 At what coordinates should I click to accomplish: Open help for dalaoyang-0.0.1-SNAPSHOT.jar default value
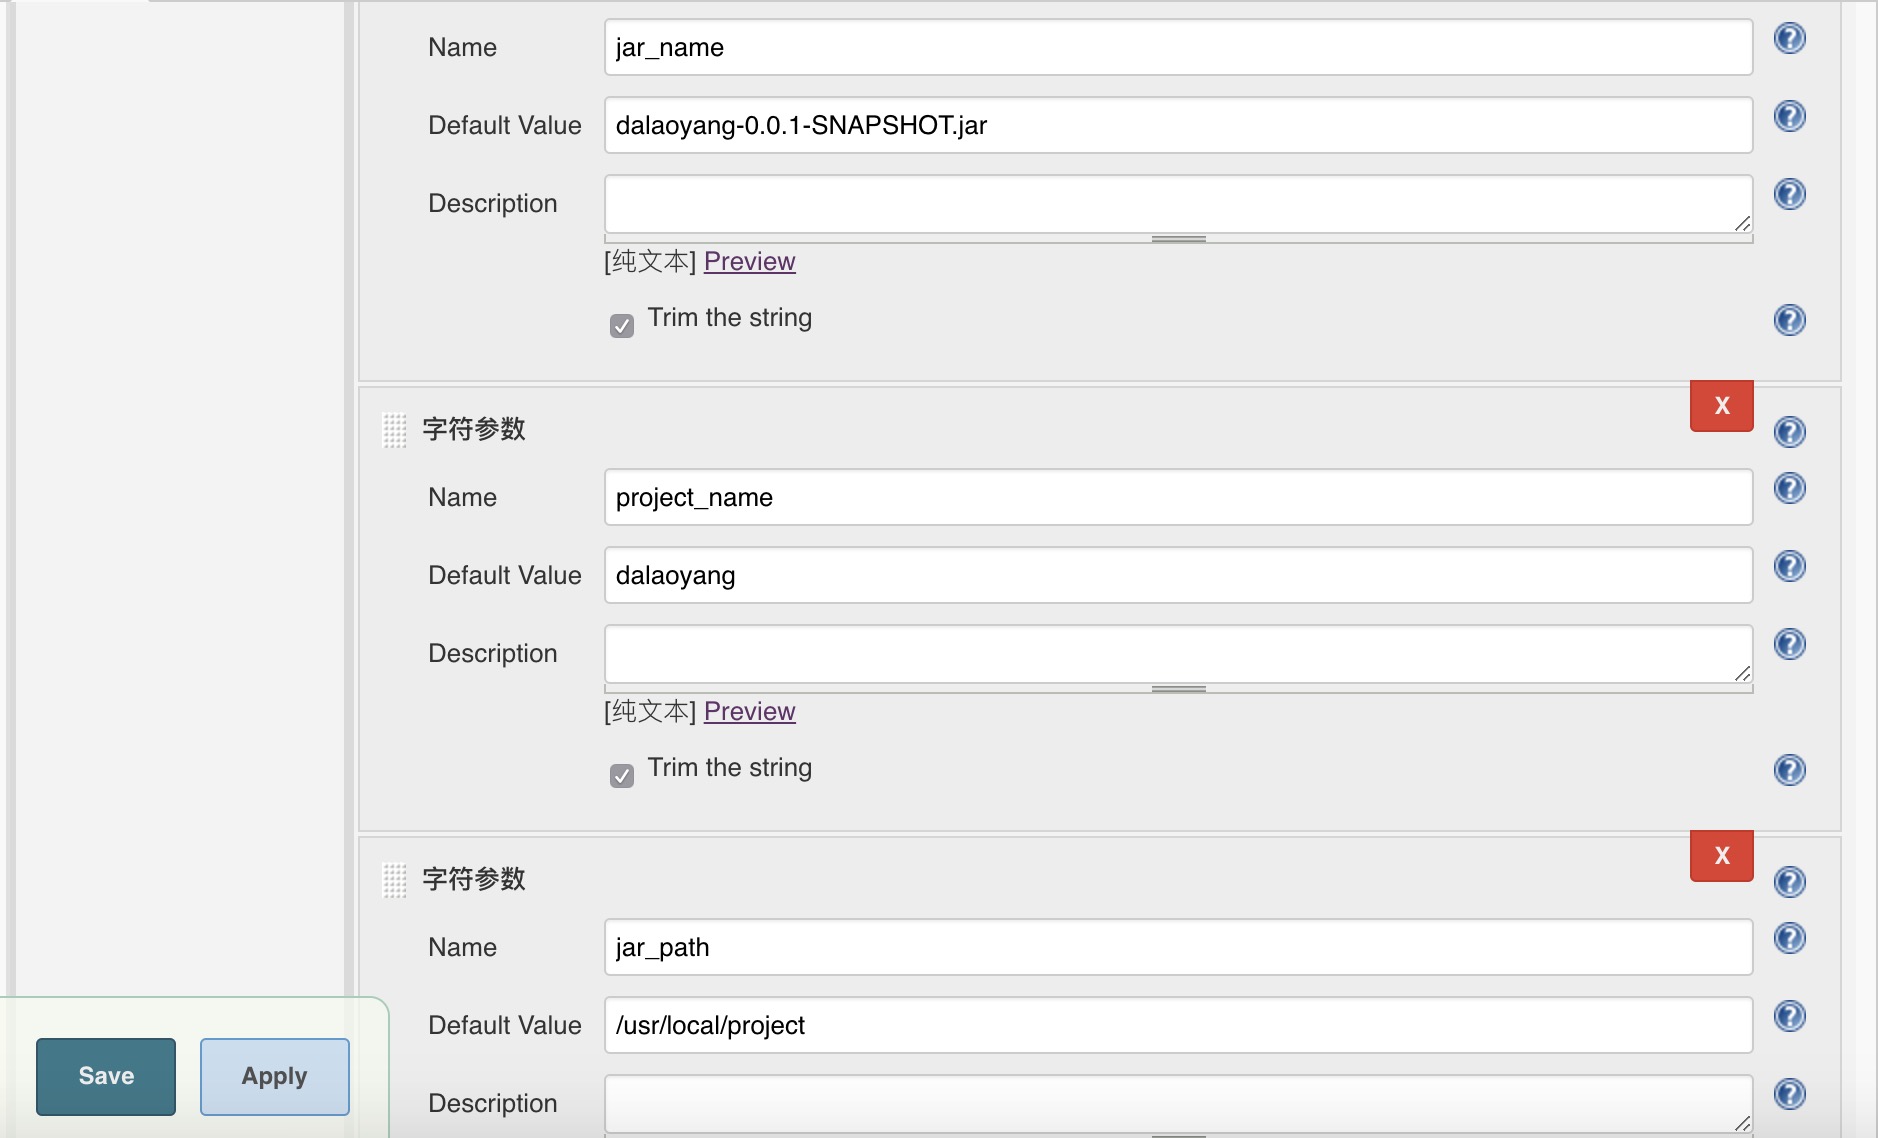[1789, 117]
